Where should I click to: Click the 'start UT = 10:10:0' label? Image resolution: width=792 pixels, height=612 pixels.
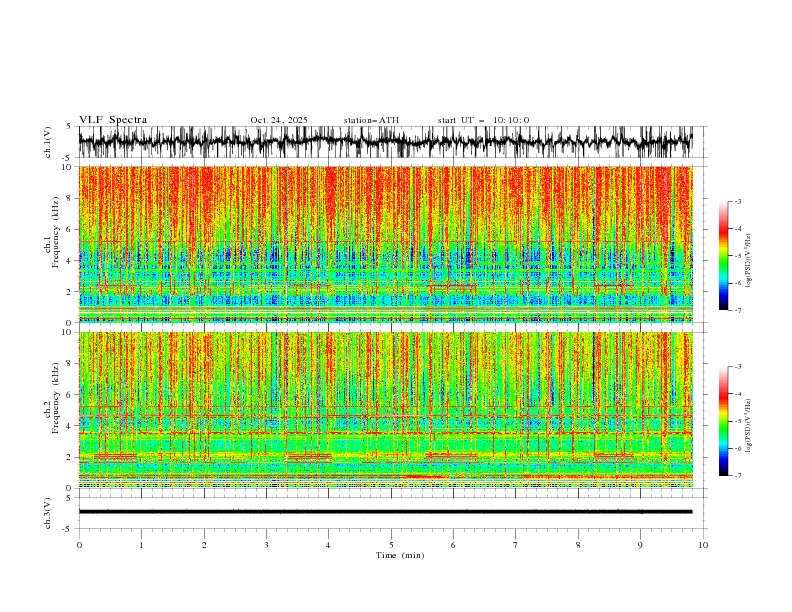click(483, 120)
